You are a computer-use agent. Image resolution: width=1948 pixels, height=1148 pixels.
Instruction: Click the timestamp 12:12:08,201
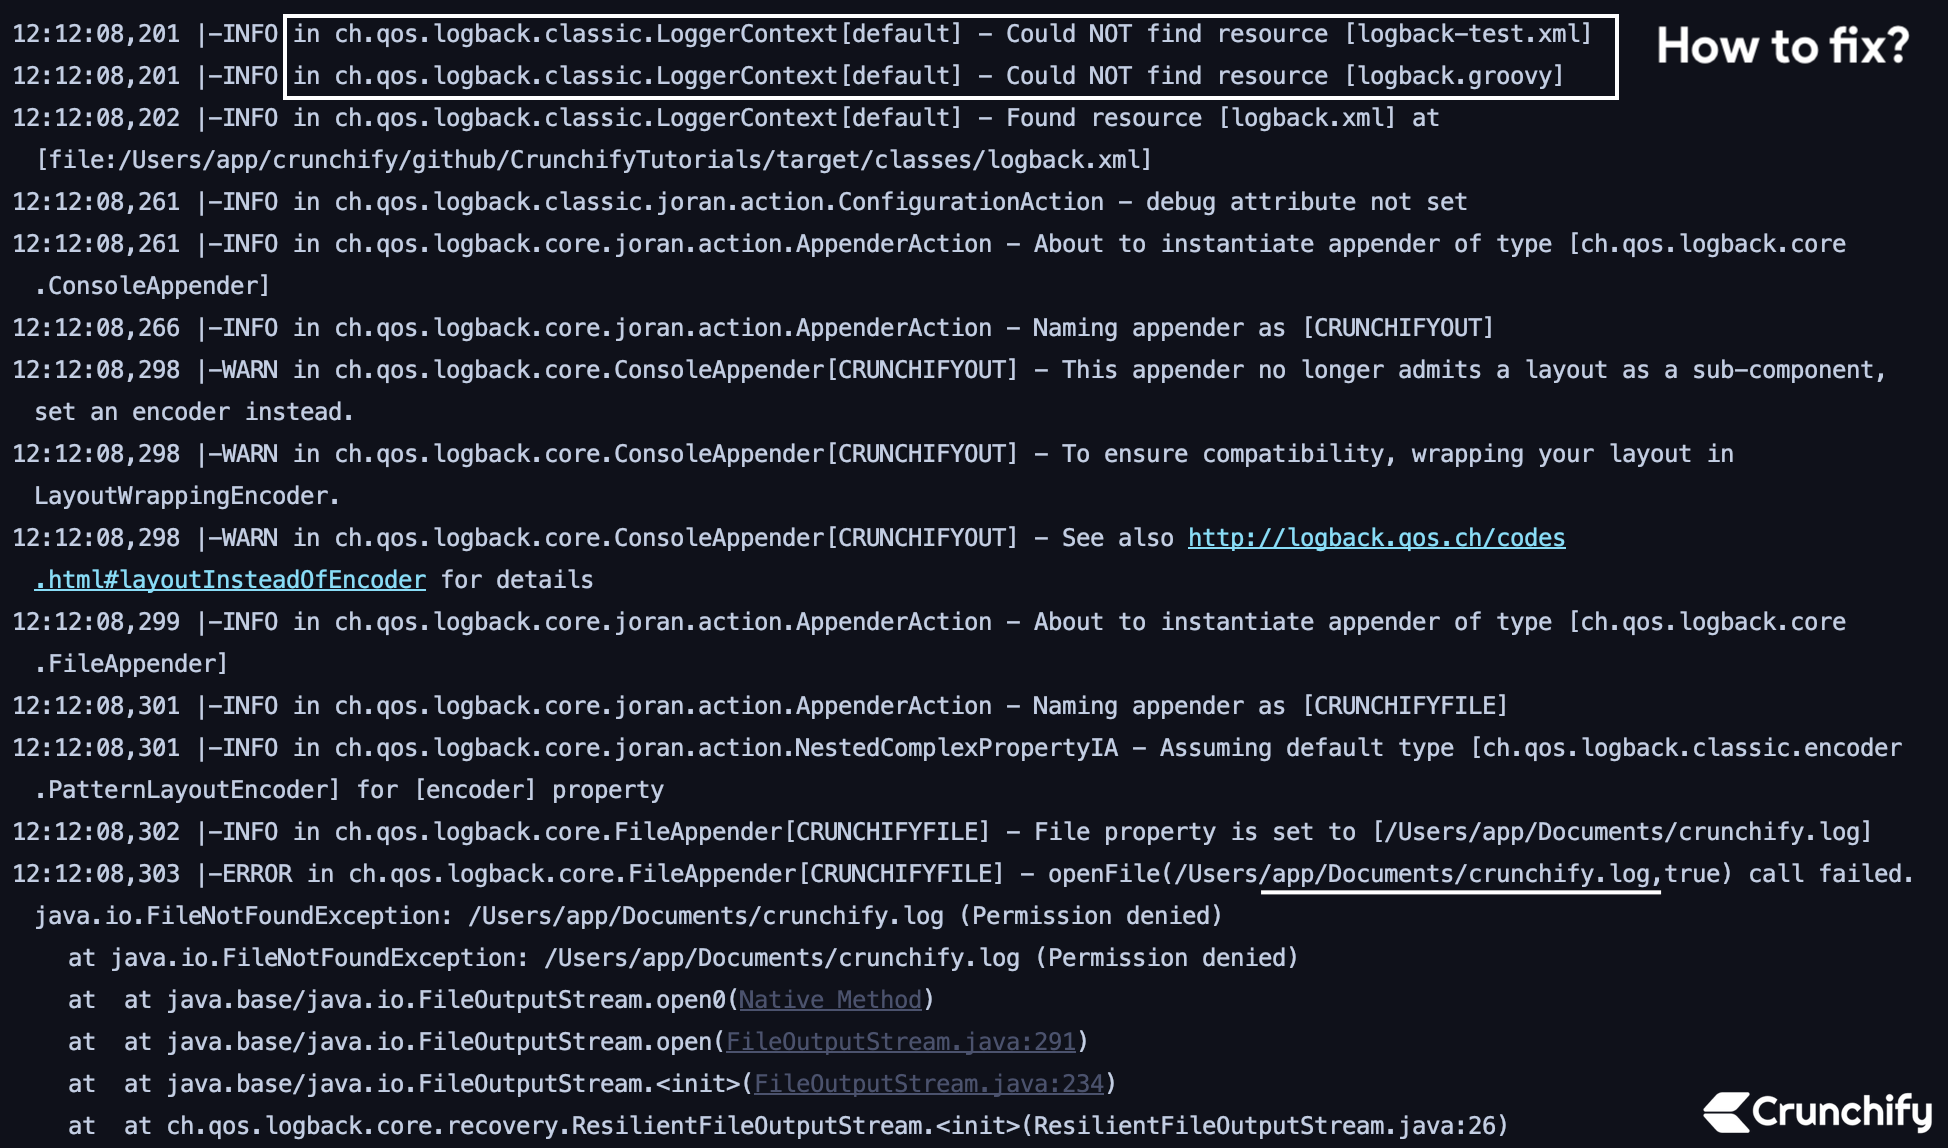coord(96,33)
